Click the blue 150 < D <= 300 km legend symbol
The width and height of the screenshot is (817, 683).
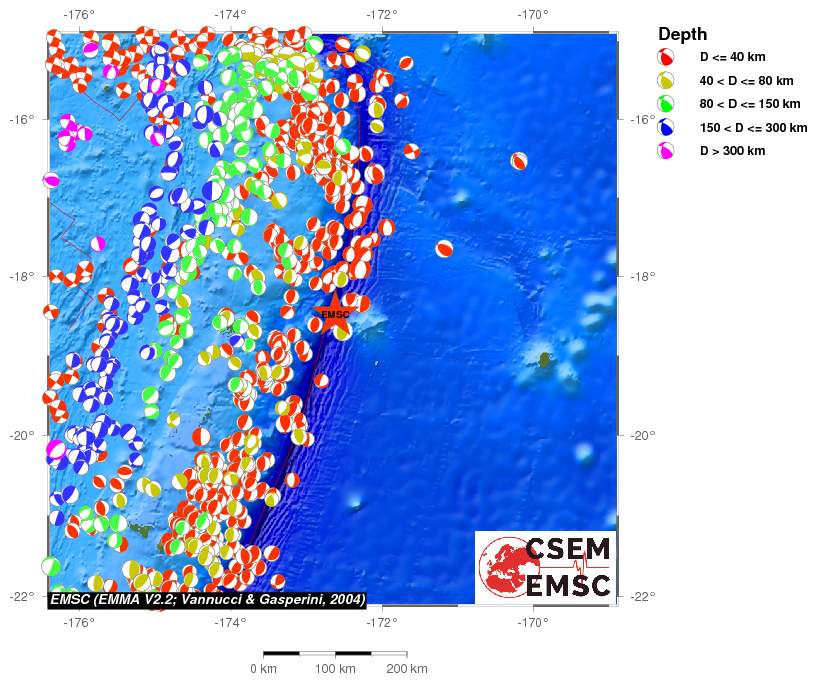tap(665, 127)
